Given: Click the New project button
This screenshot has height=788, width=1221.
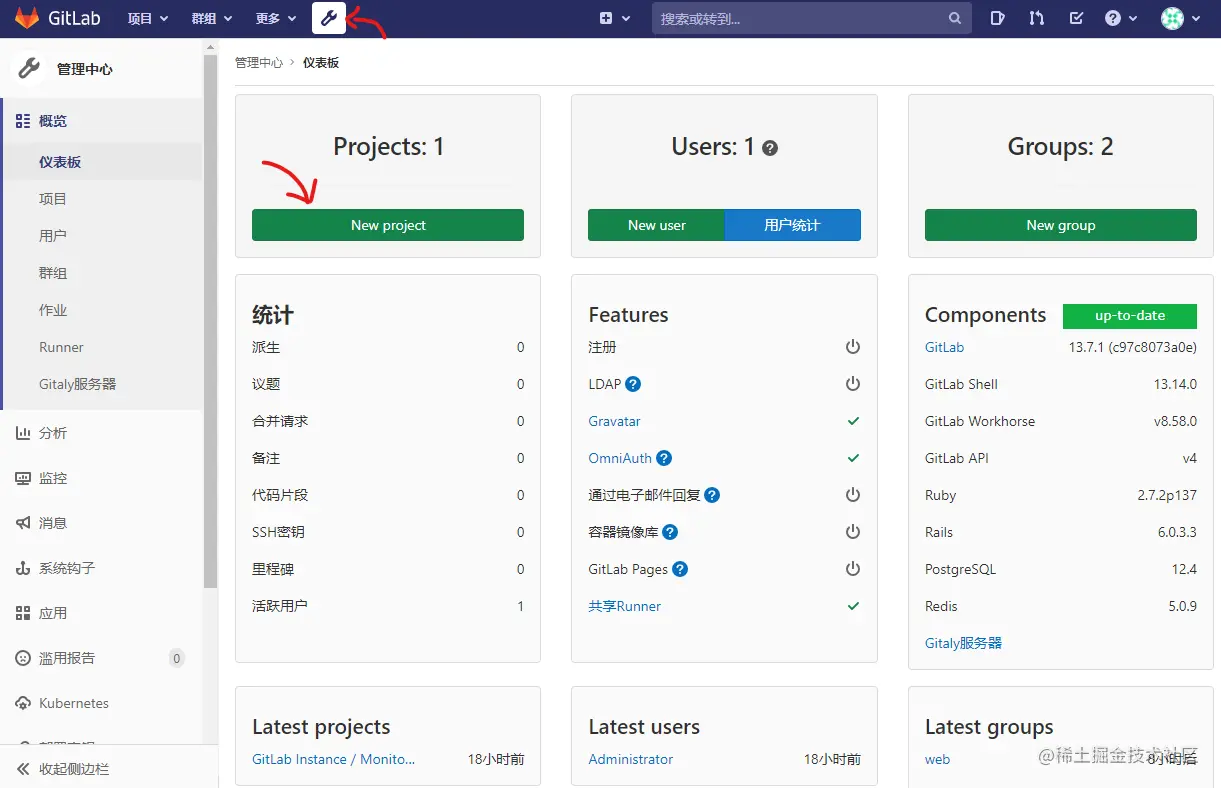Looking at the screenshot, I should (388, 225).
